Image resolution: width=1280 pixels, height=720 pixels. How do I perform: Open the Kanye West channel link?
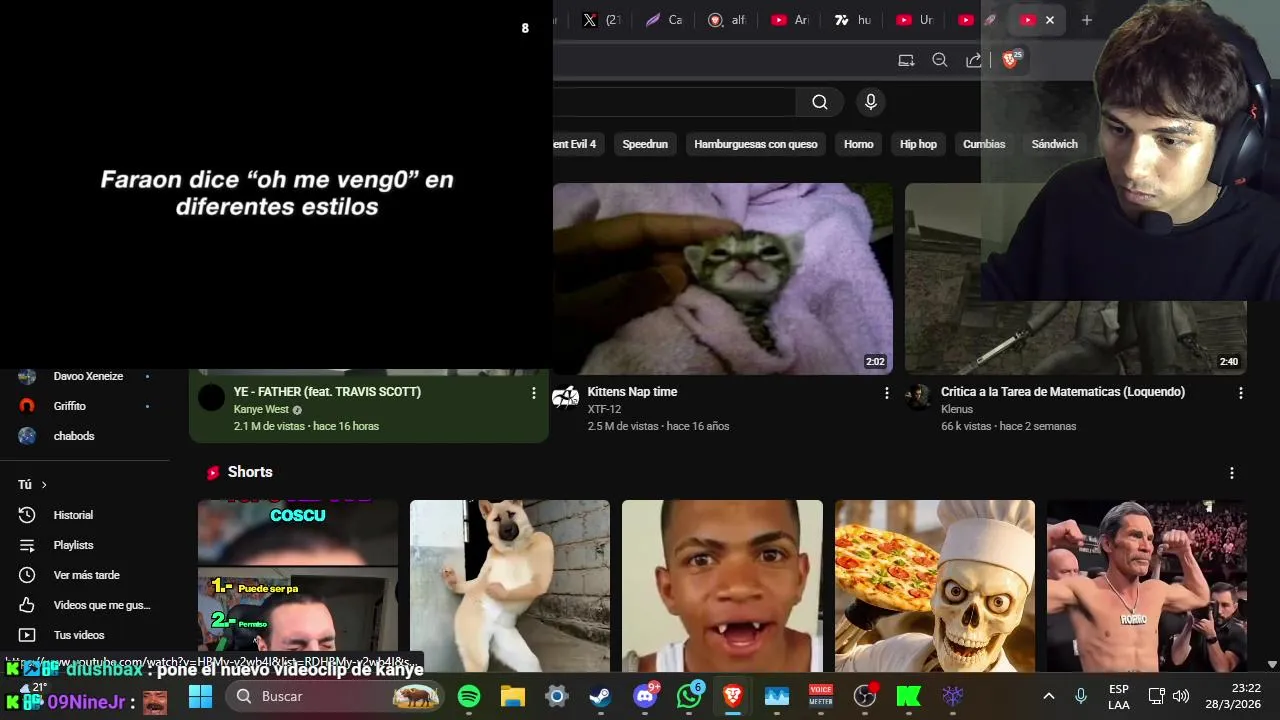point(261,409)
